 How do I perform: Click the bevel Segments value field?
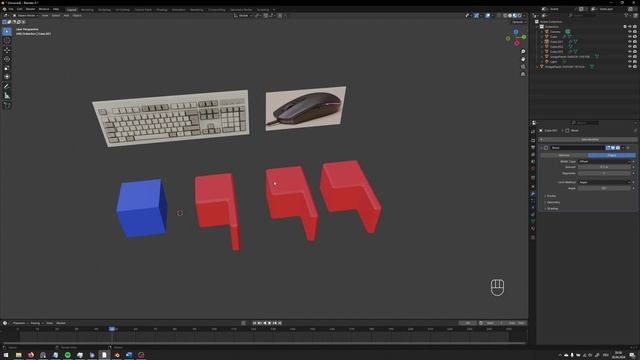(605, 173)
